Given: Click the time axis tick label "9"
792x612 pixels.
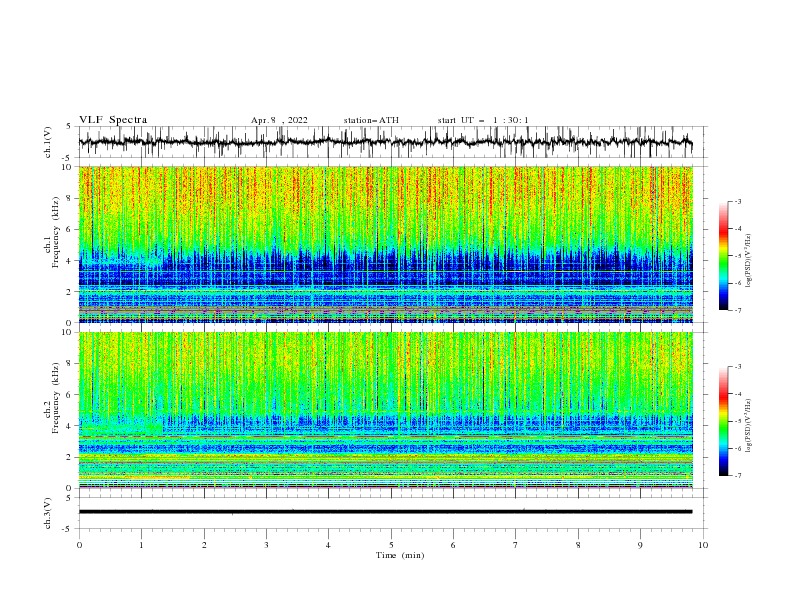Looking at the screenshot, I should 640,545.
